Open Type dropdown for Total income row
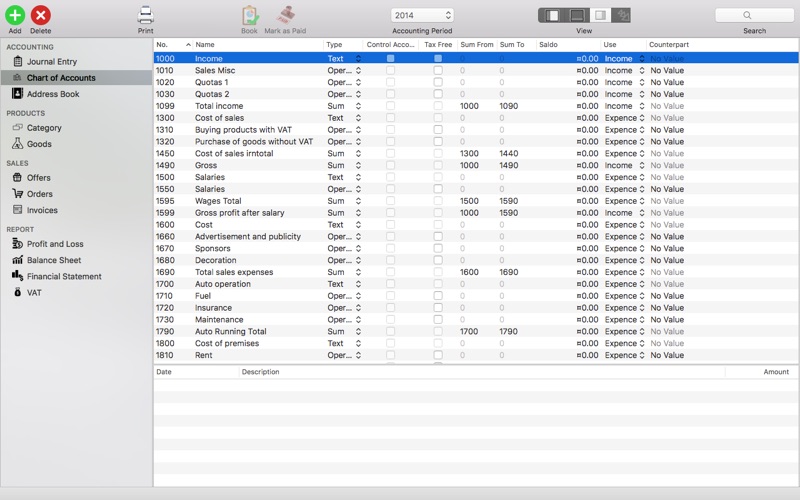Image resolution: width=800 pixels, height=500 pixels. tap(344, 106)
